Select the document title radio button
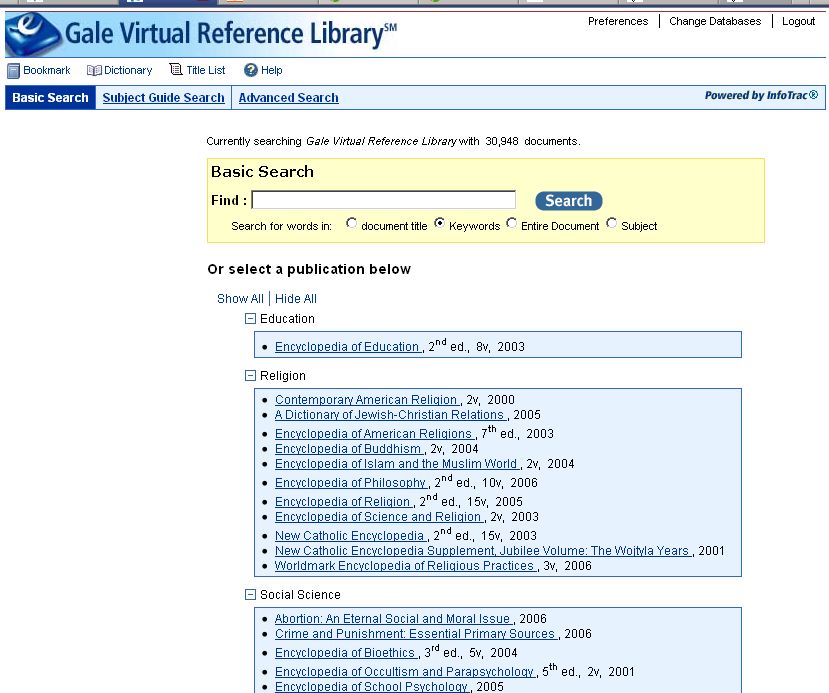 pos(351,224)
